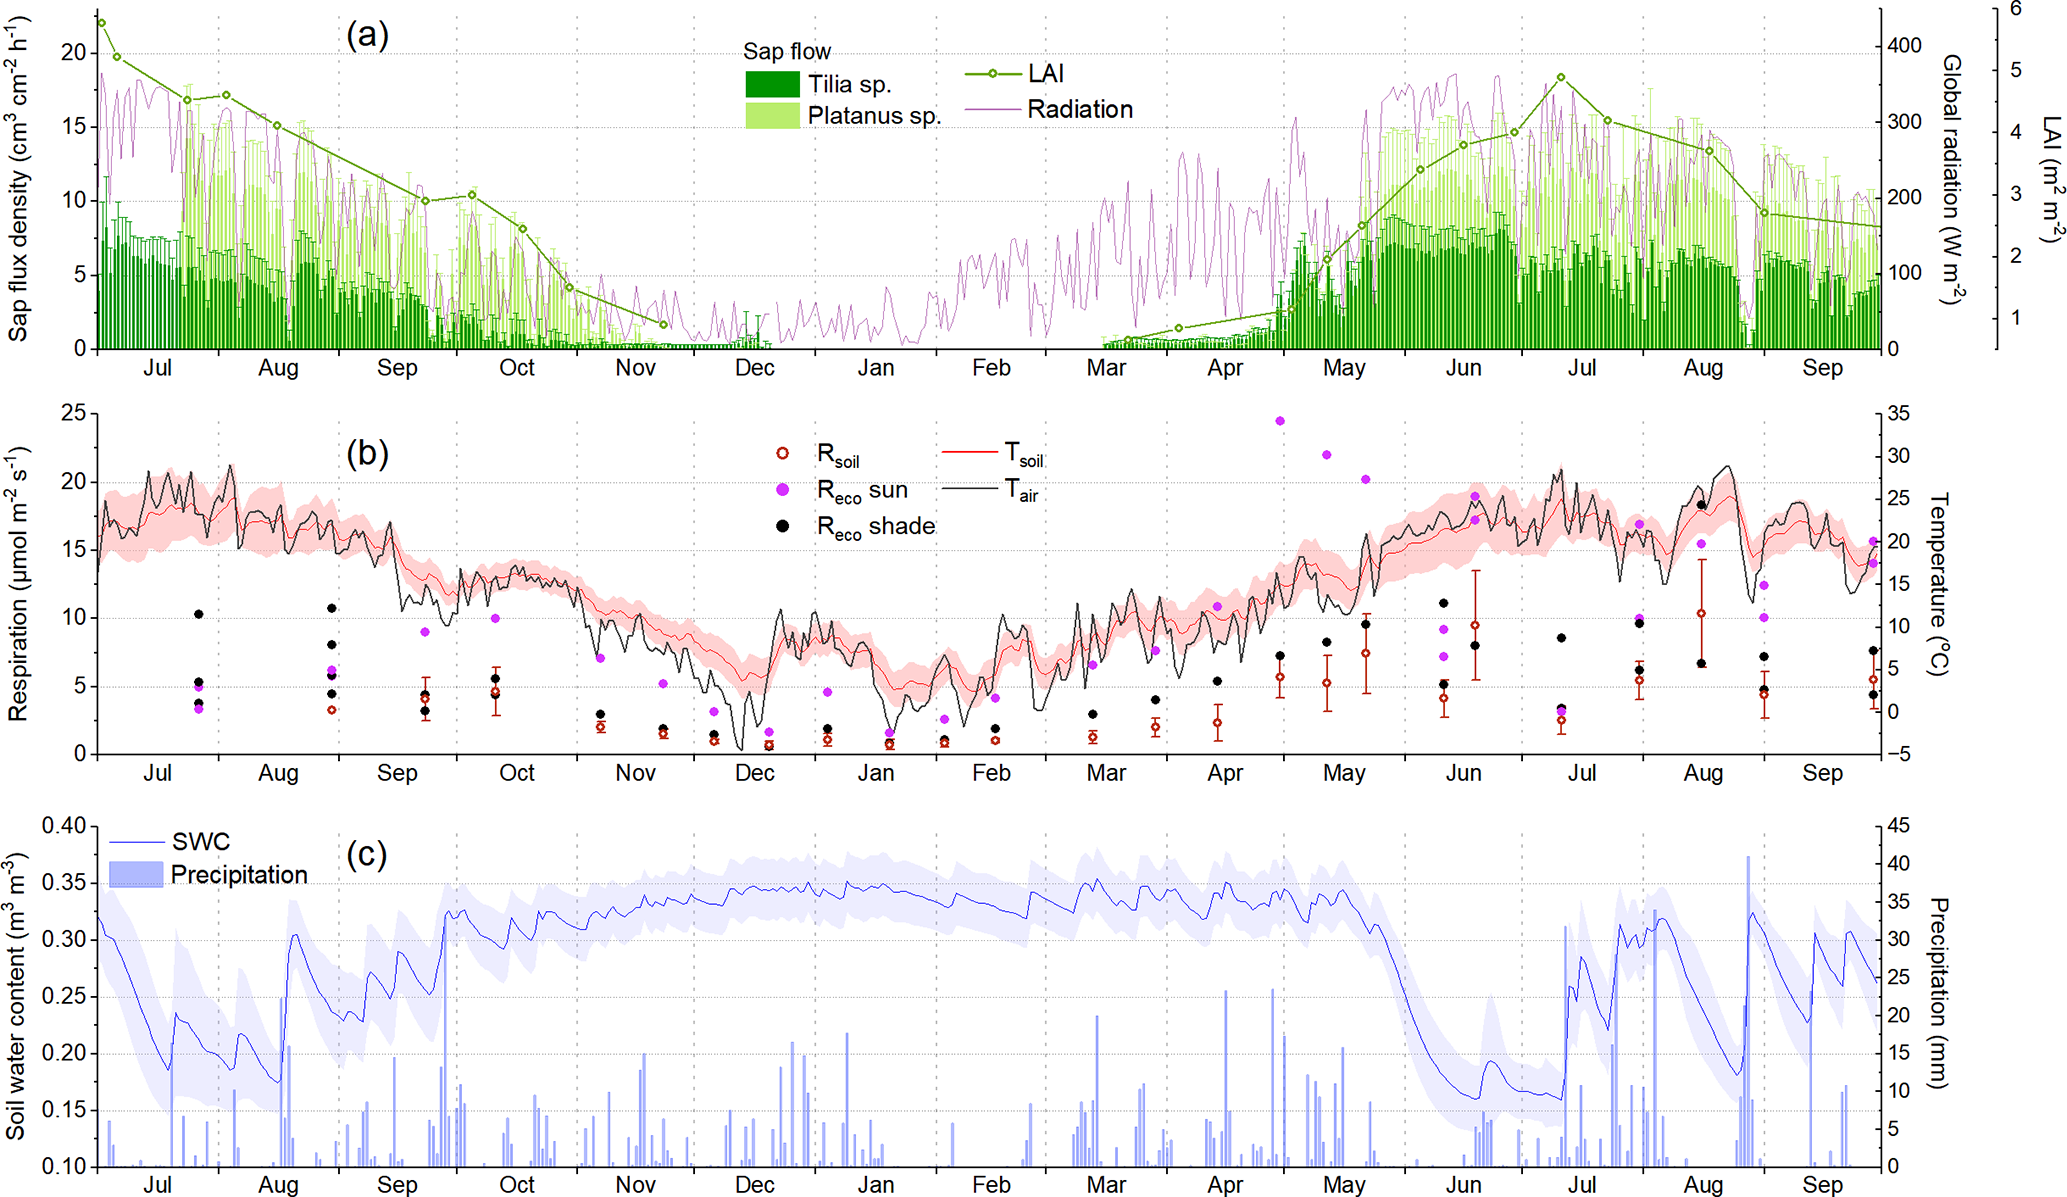Click the '400' tick on Global radiation axis
Image resolution: width=2067 pixels, height=1197 pixels.
1904,46
